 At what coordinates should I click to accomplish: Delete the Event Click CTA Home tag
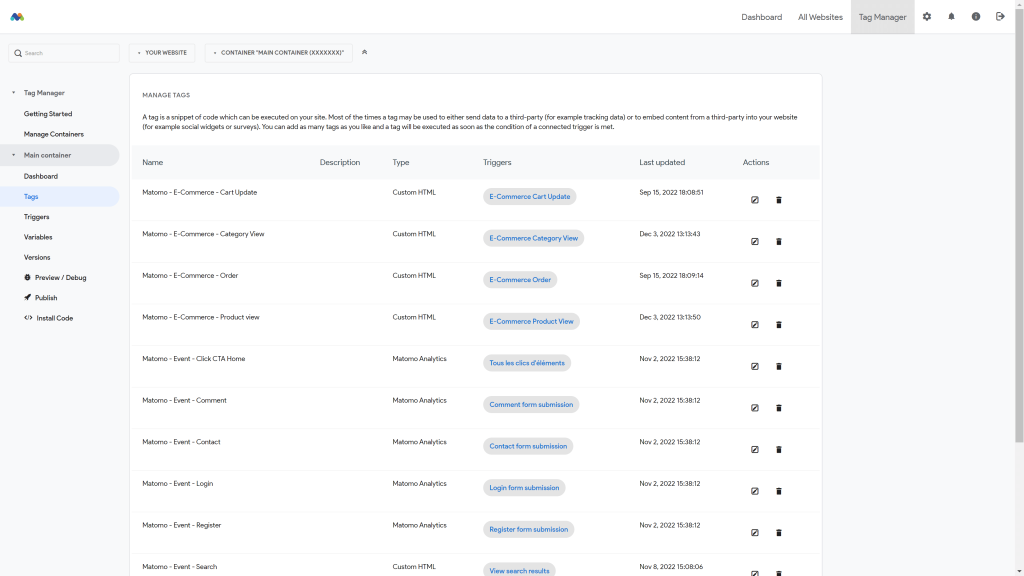[778, 366]
